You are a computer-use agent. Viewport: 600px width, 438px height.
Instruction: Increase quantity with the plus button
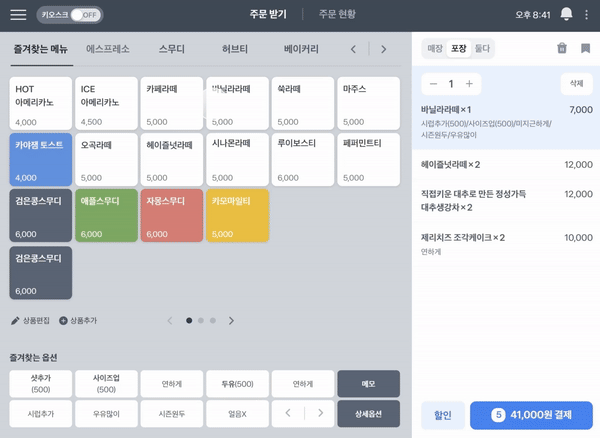point(469,84)
